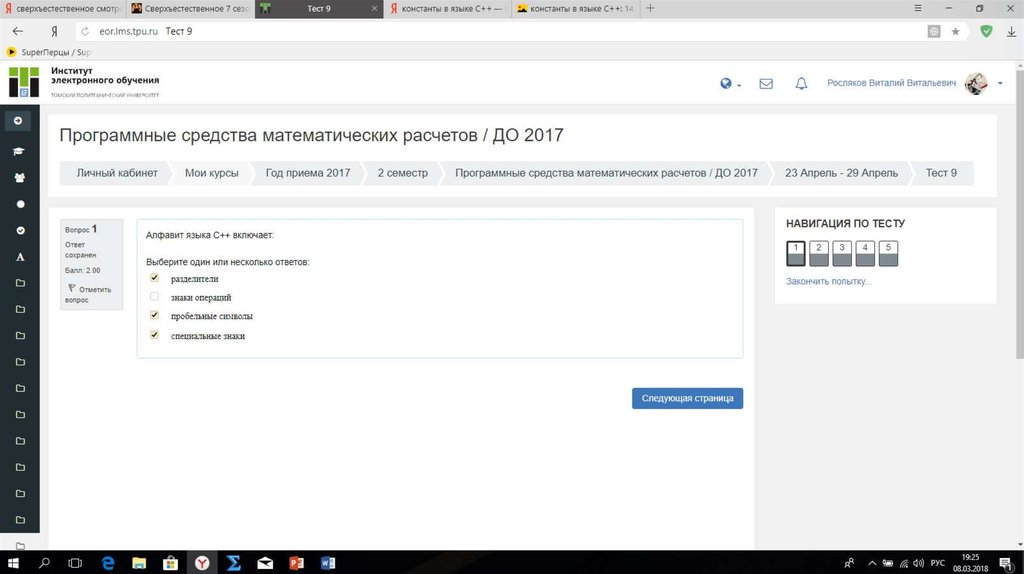Viewport: 1024px width, 574px height.
Task: Open Личный кабинет breadcrumb
Action: (117, 173)
